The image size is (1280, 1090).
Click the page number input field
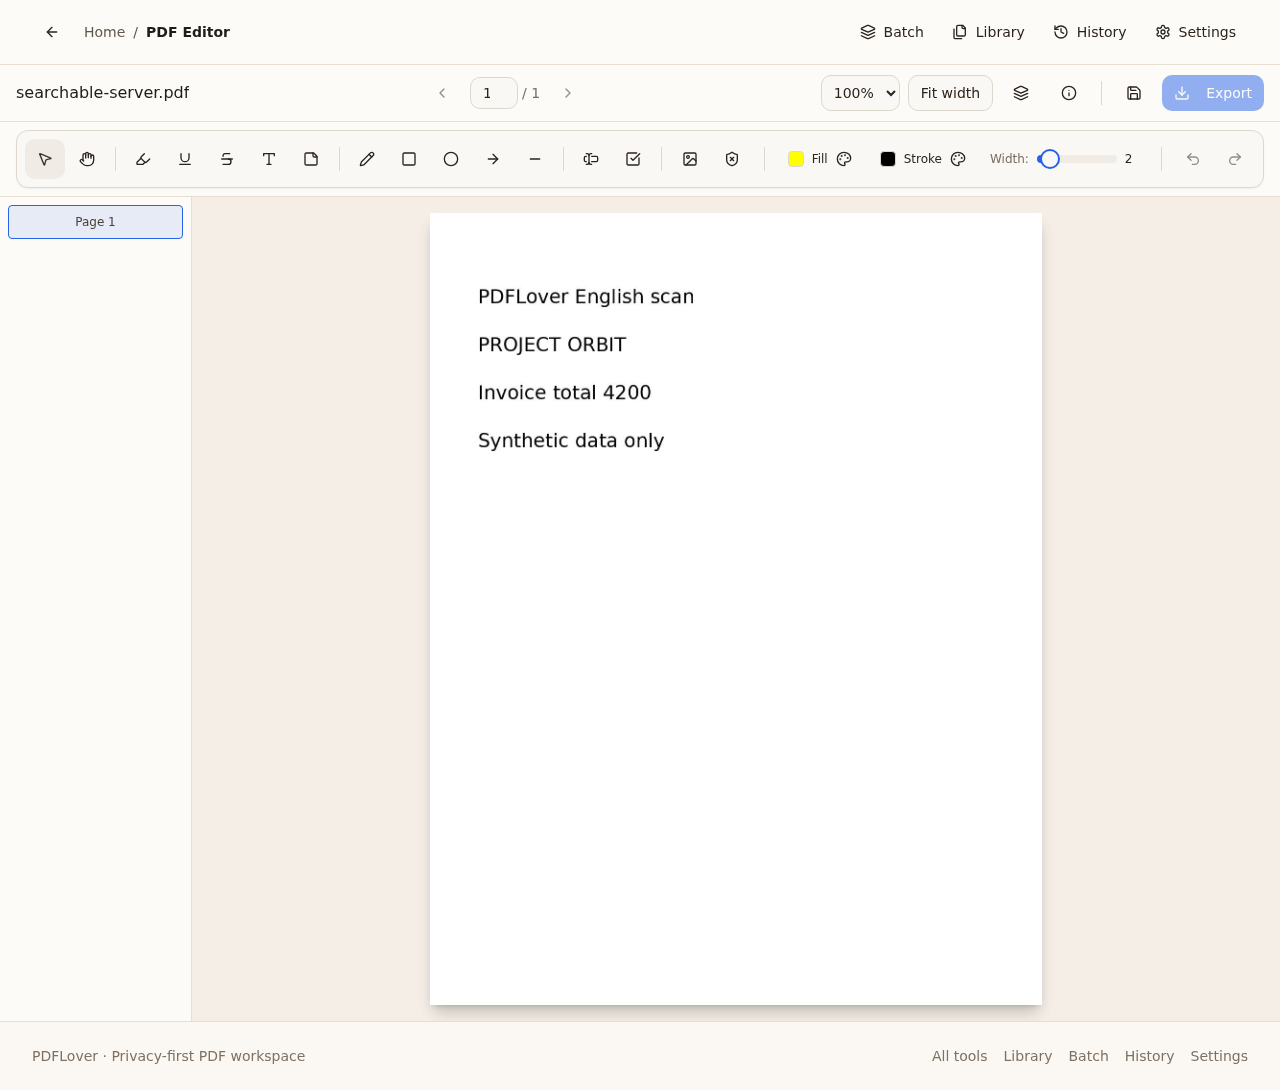tap(494, 93)
